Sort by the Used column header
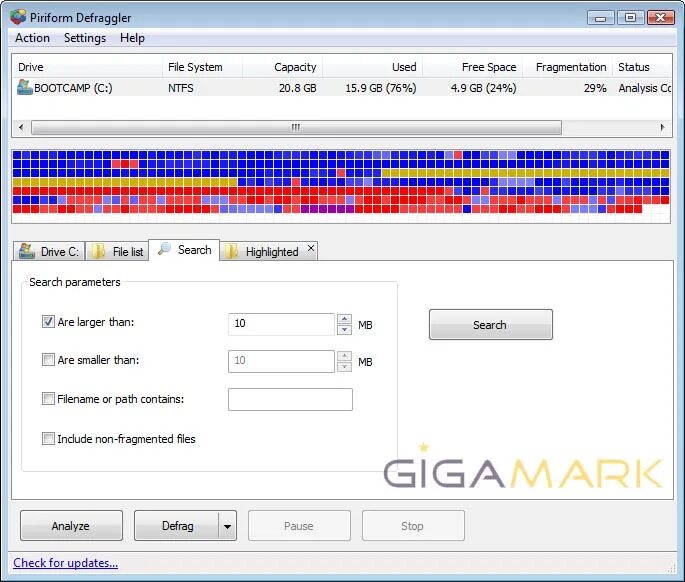Viewport: 685px width, 582px height. point(373,67)
